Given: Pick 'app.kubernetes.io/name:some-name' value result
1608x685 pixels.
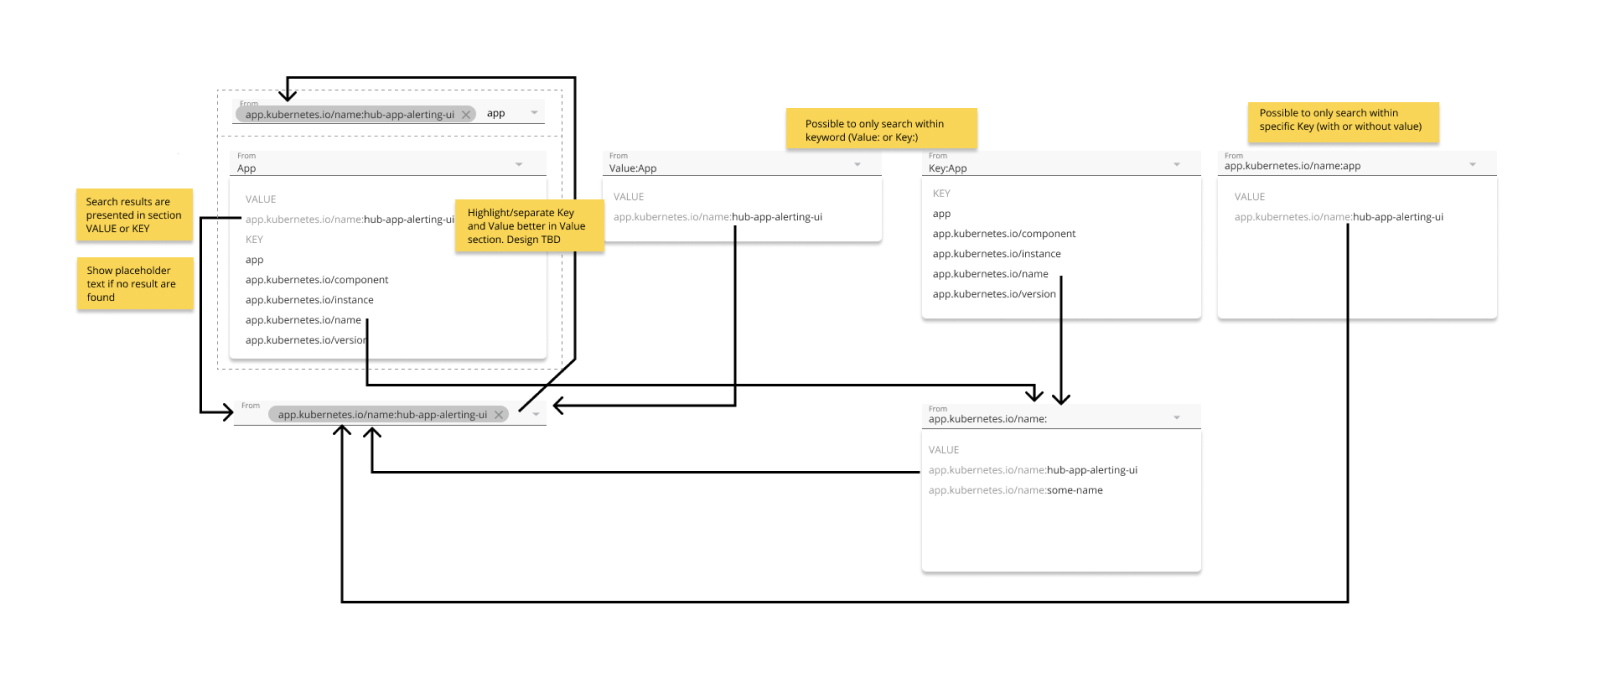Looking at the screenshot, I should tap(1015, 491).
